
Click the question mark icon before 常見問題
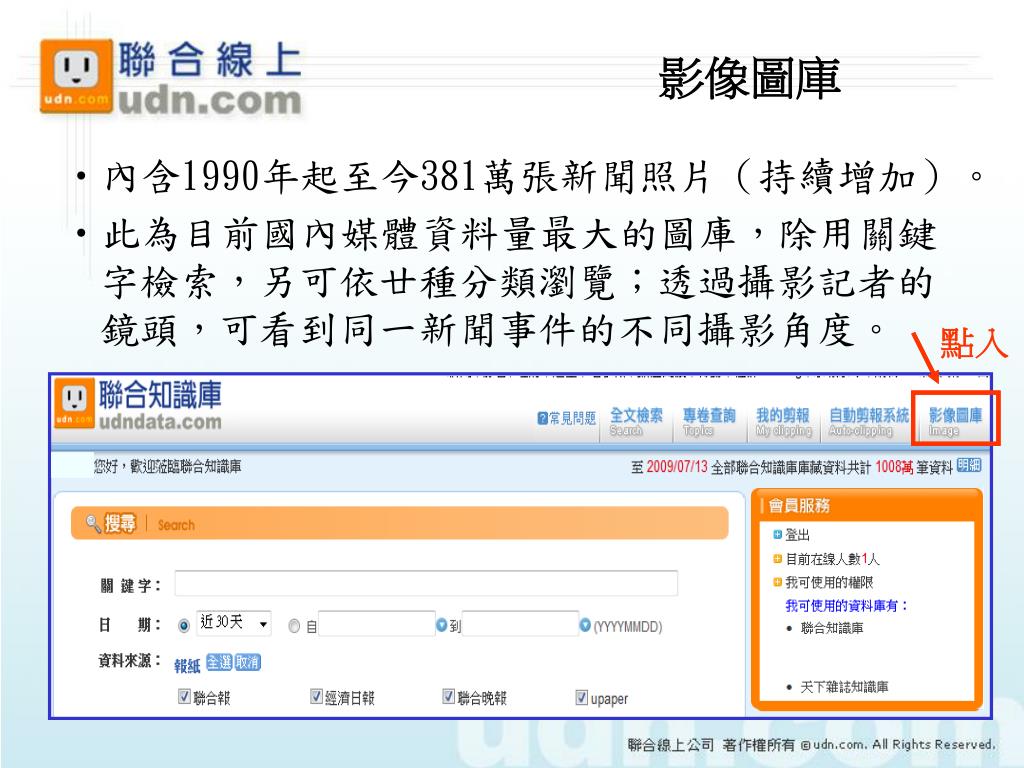[542, 419]
